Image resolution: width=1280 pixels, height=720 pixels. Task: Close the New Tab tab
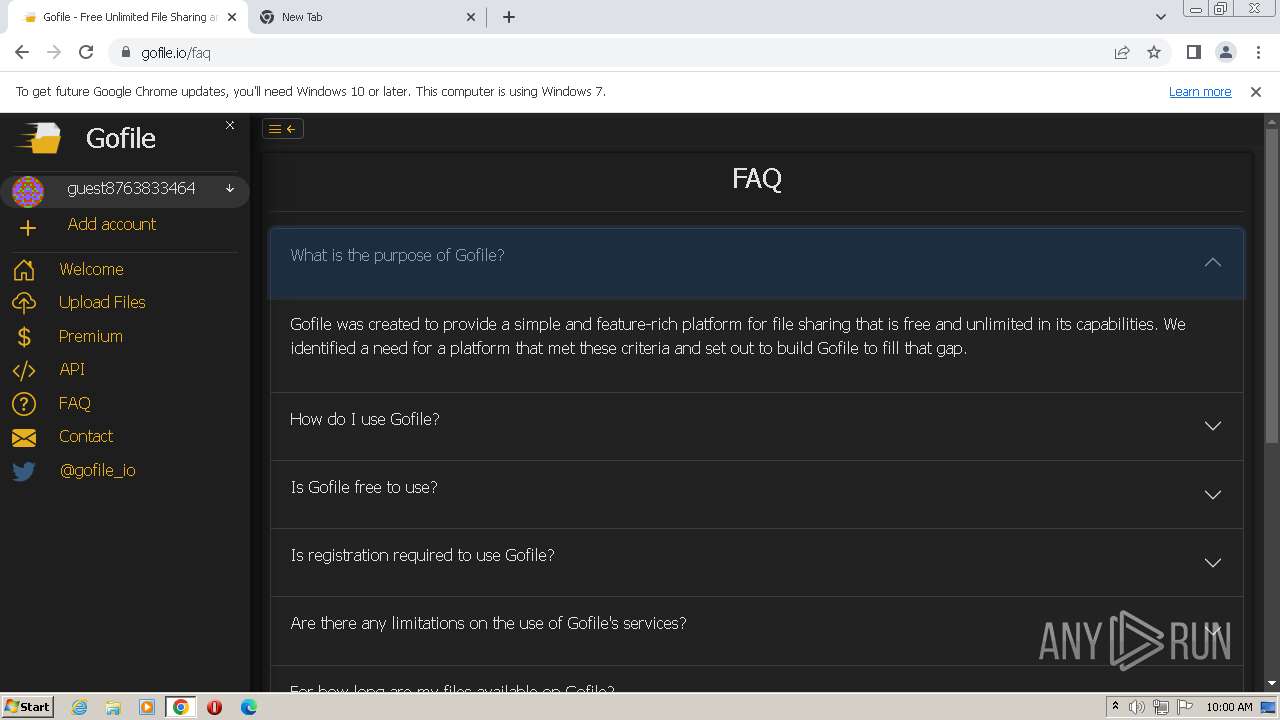[x=471, y=17]
